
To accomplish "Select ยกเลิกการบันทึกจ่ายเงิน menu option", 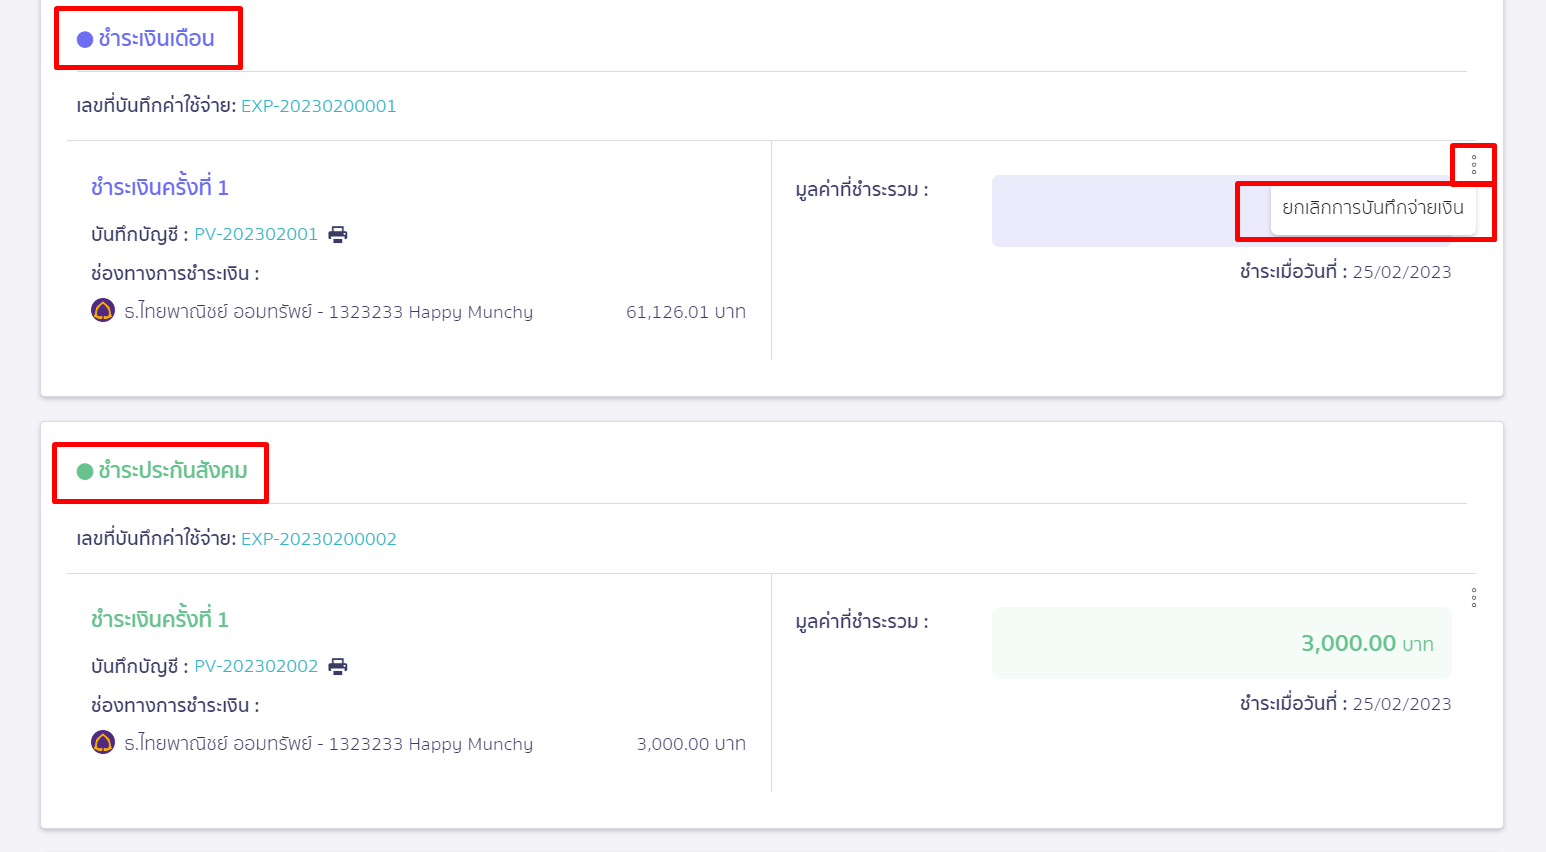I will 1372,208.
